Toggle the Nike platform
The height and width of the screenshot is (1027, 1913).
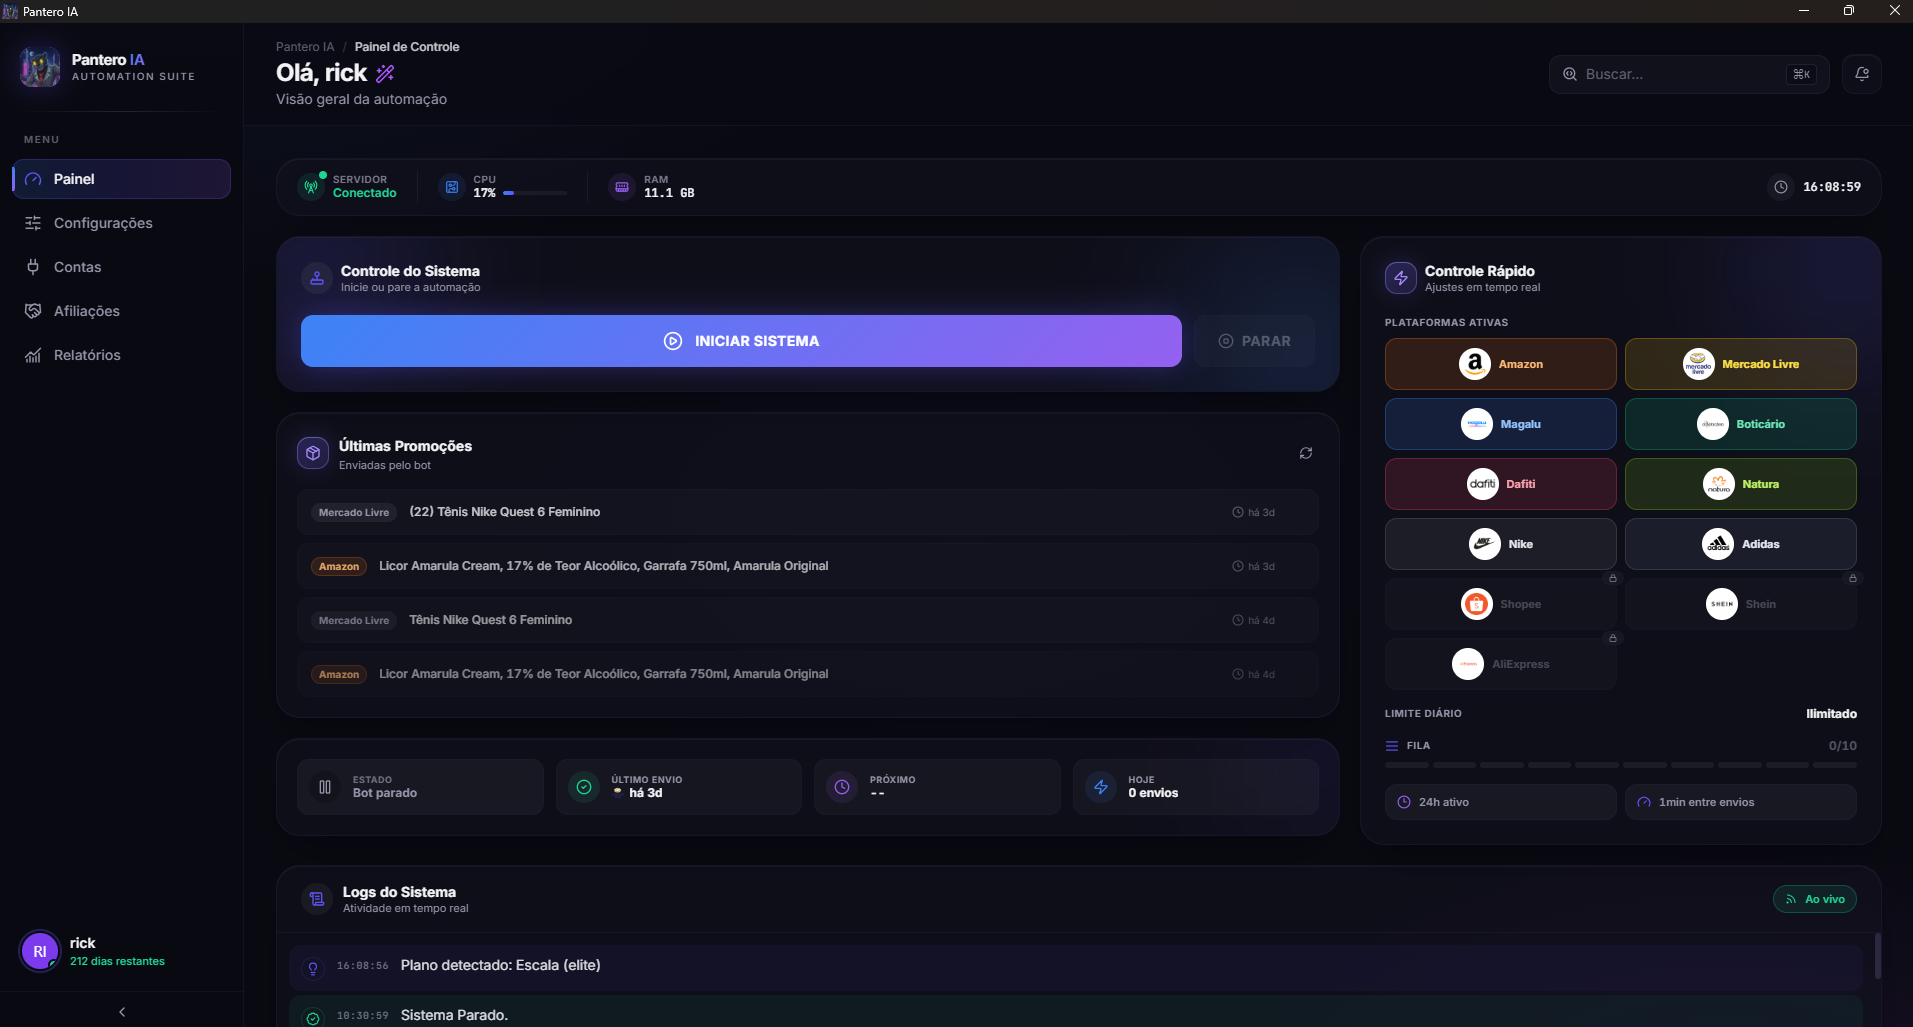(1500, 544)
